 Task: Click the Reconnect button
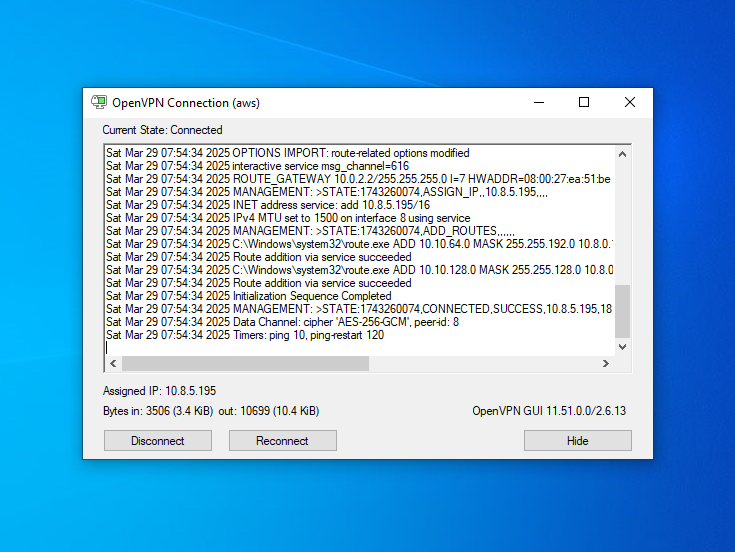pyautogui.click(x=283, y=440)
